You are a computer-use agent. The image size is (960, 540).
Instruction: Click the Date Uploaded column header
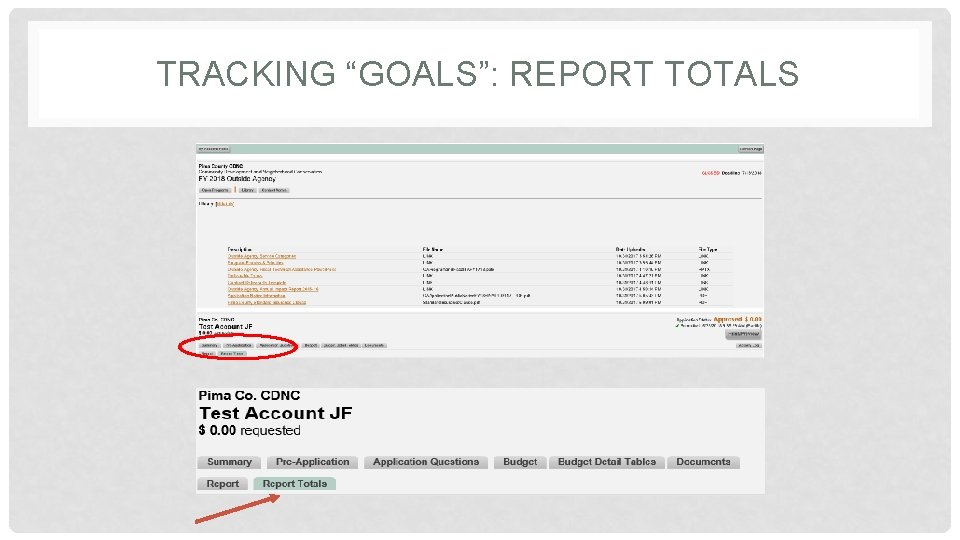pos(630,249)
